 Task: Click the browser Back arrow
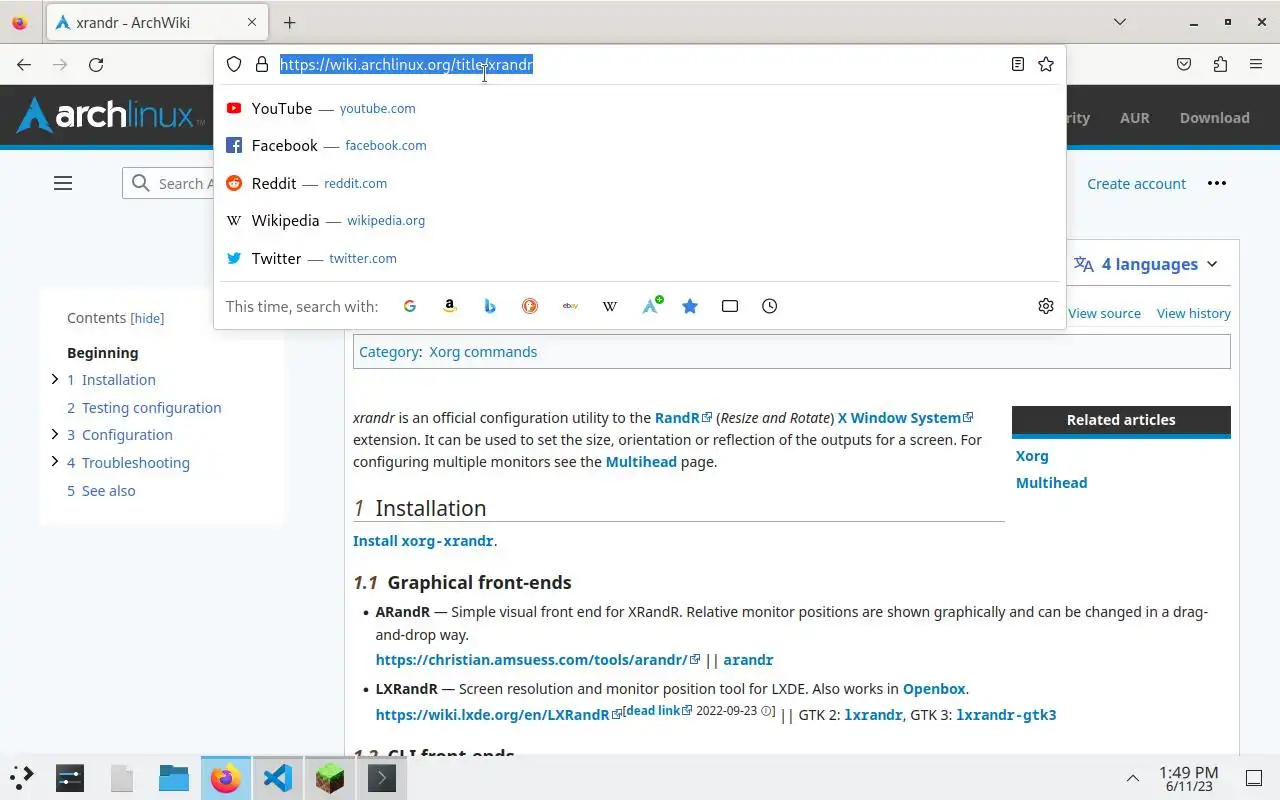pyautogui.click(x=24, y=64)
